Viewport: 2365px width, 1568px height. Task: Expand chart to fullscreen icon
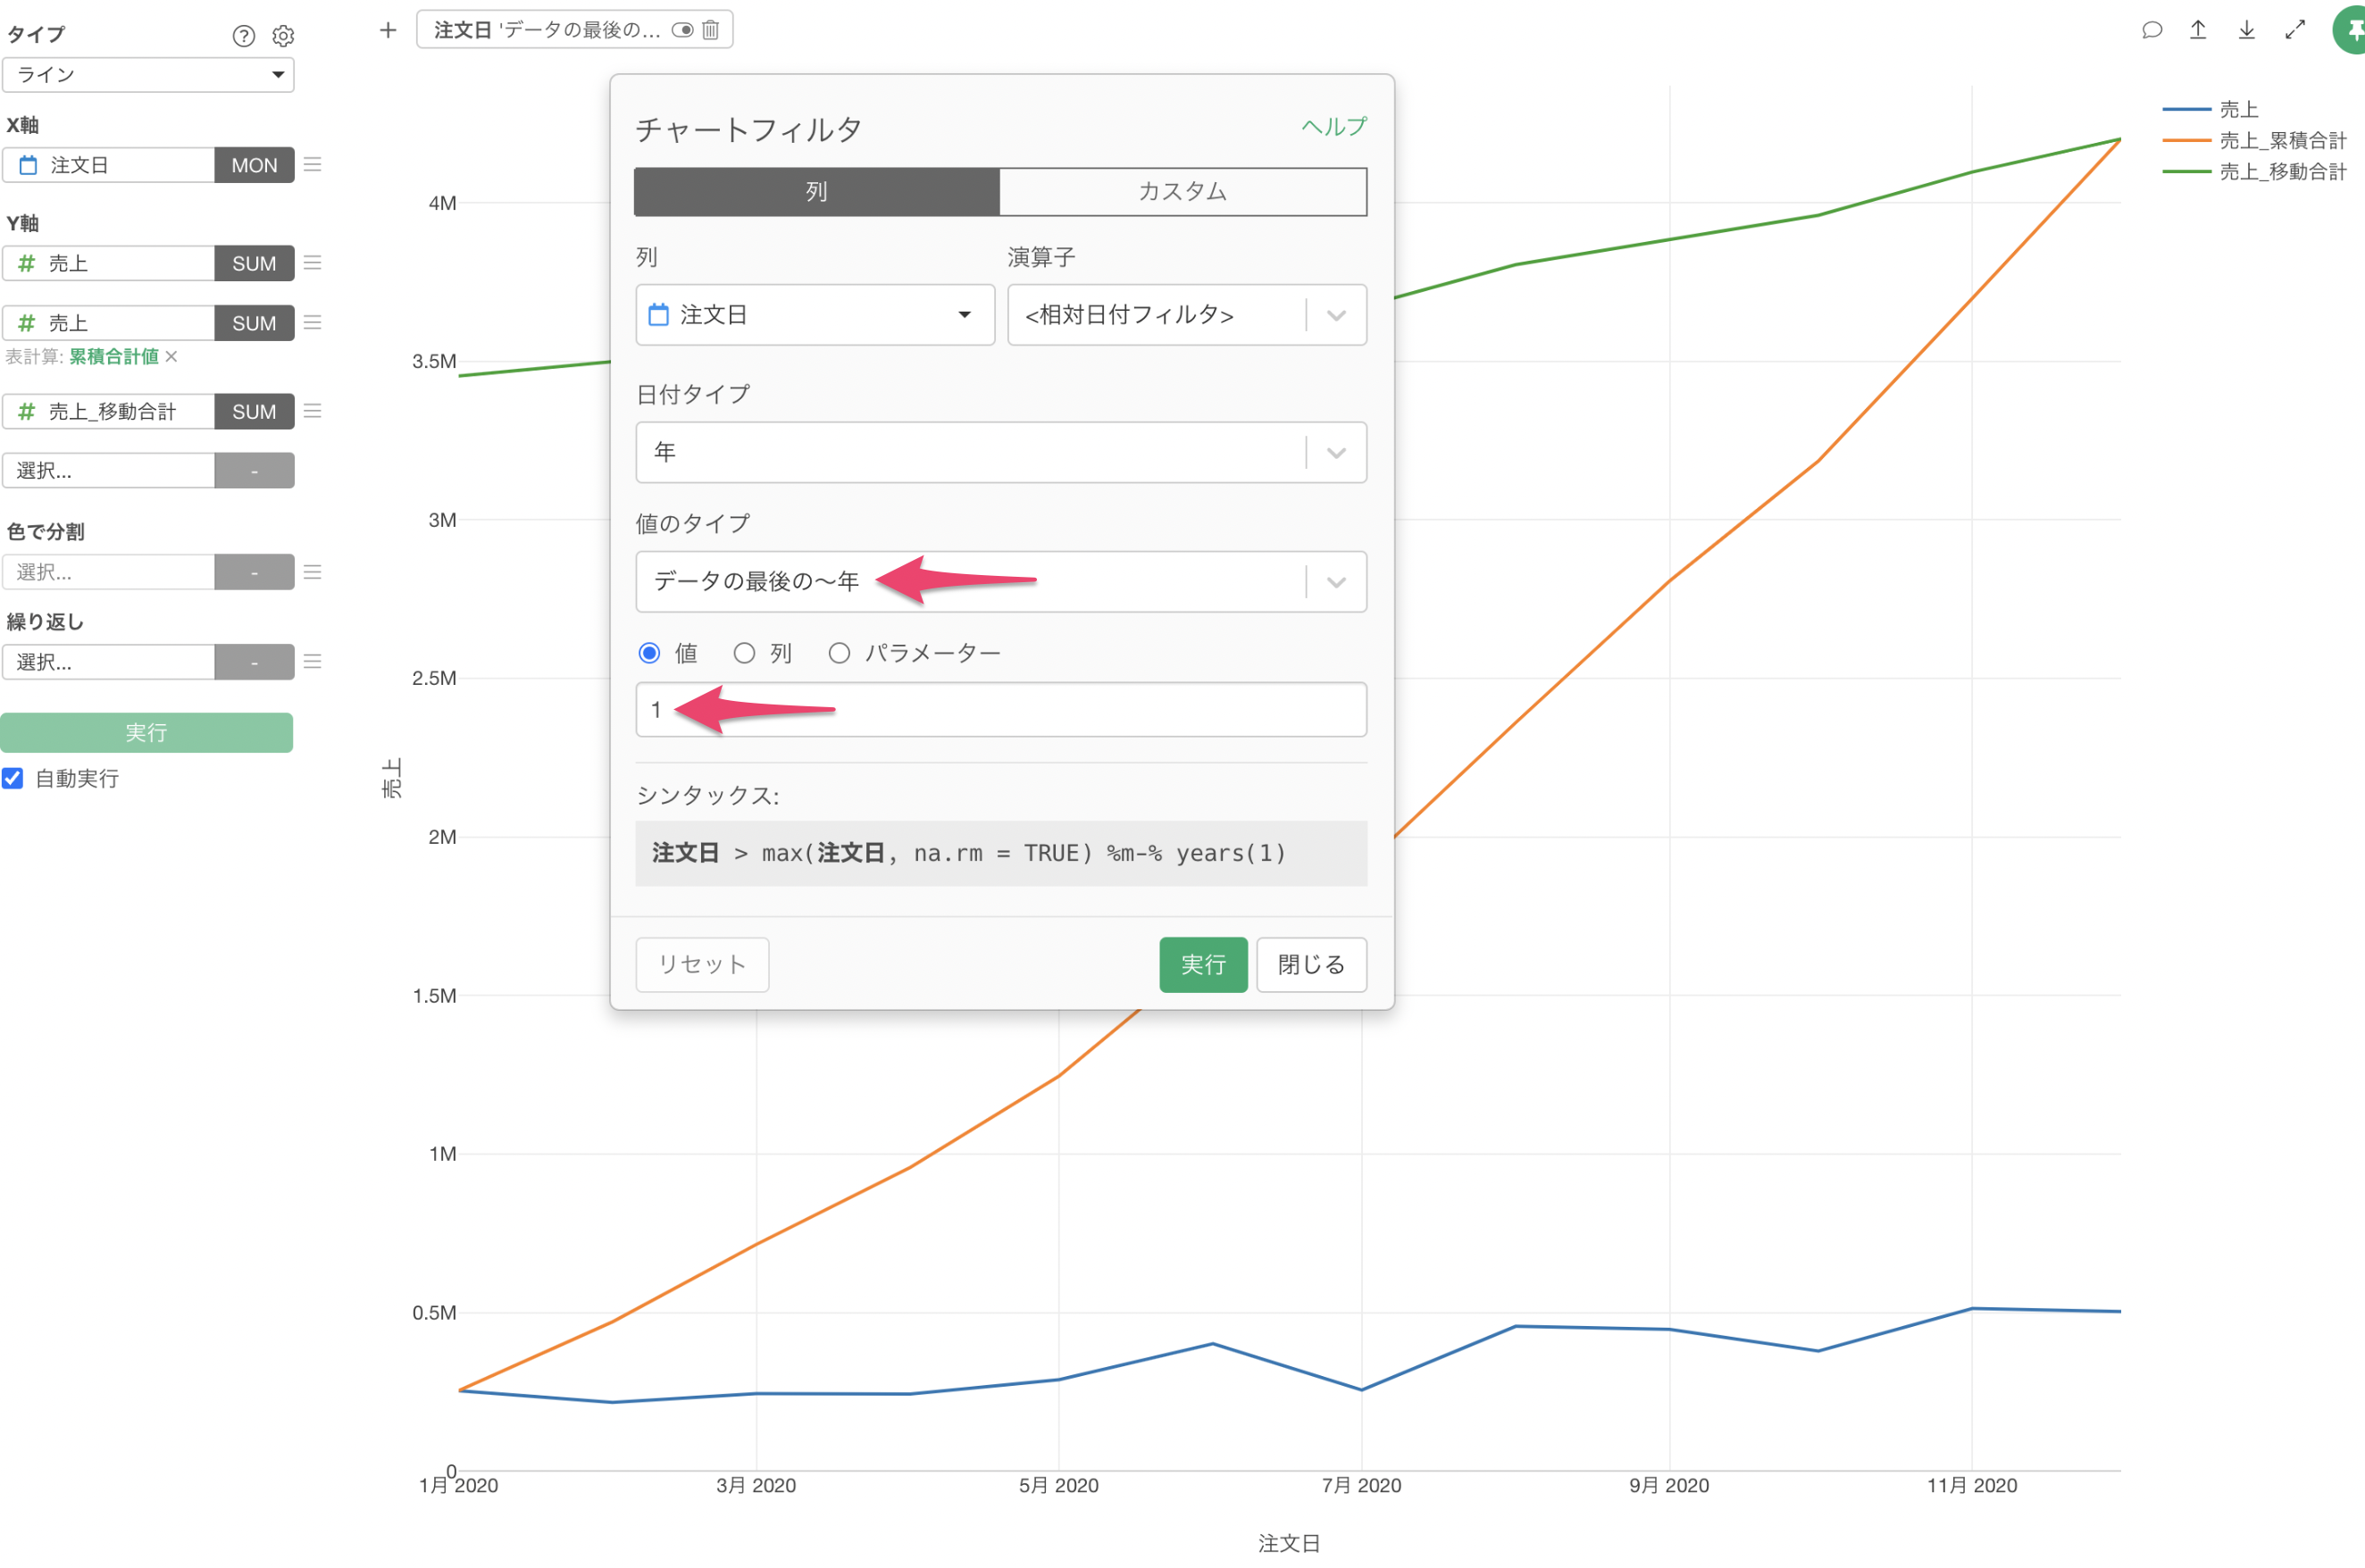point(2295,30)
